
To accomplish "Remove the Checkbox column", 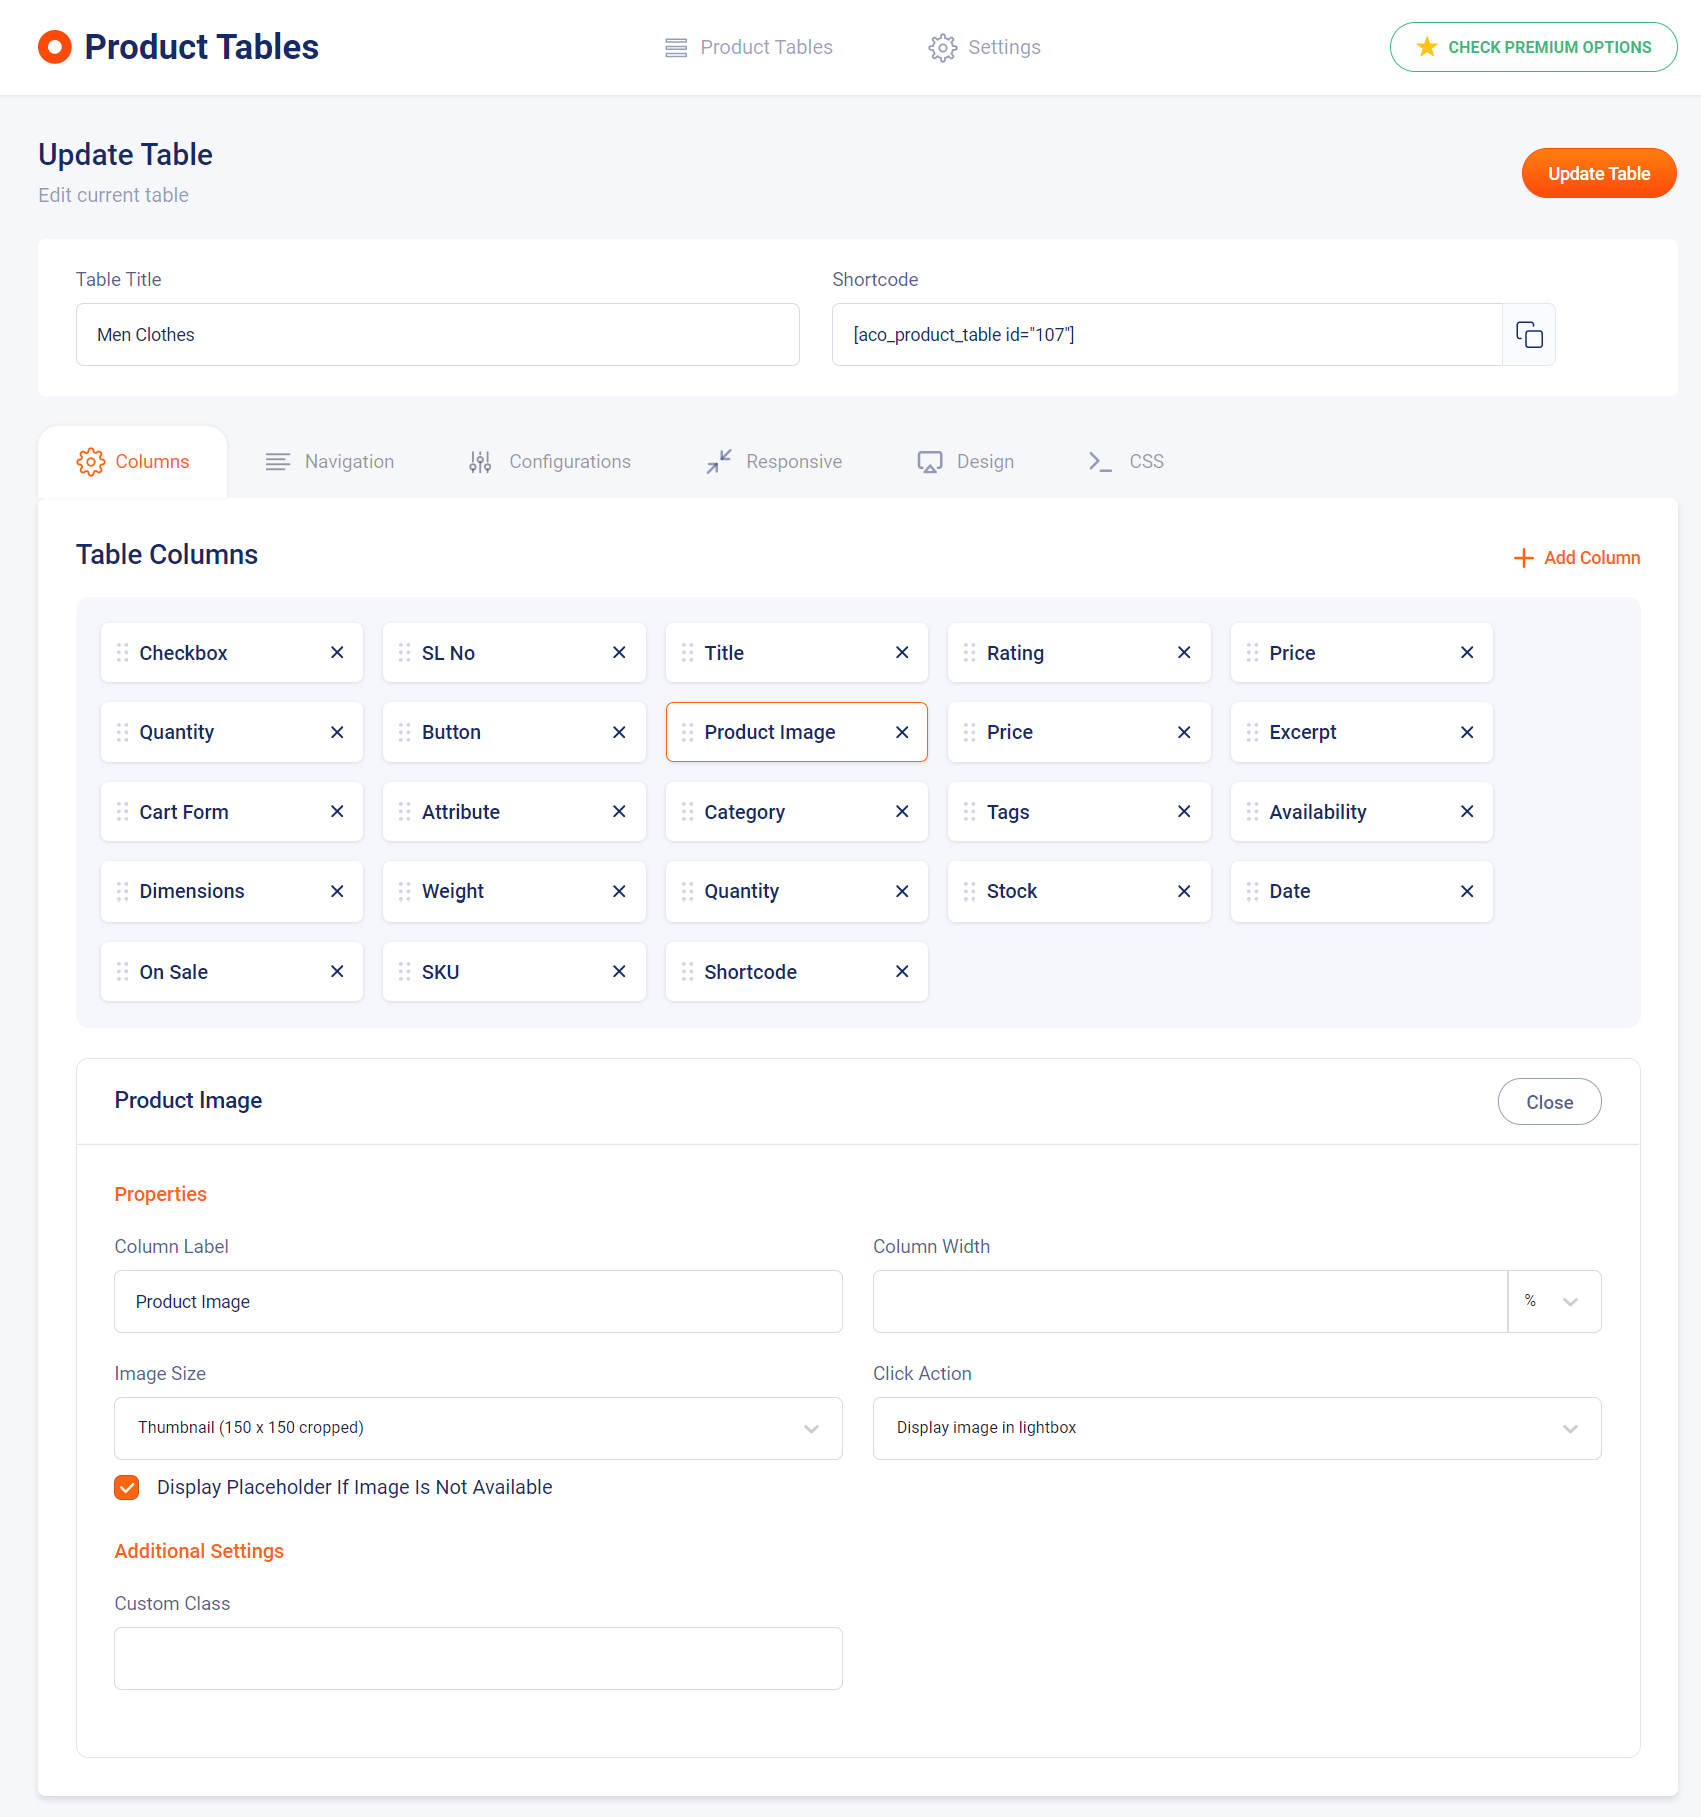I will pos(337,653).
